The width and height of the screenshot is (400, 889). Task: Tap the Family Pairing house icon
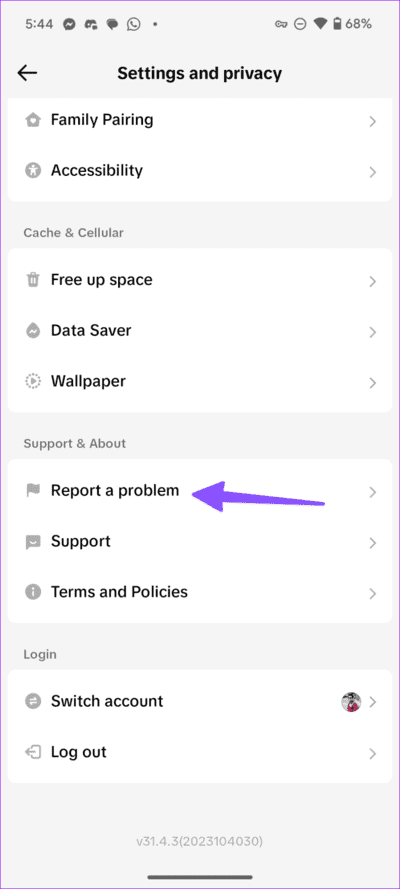tap(33, 120)
